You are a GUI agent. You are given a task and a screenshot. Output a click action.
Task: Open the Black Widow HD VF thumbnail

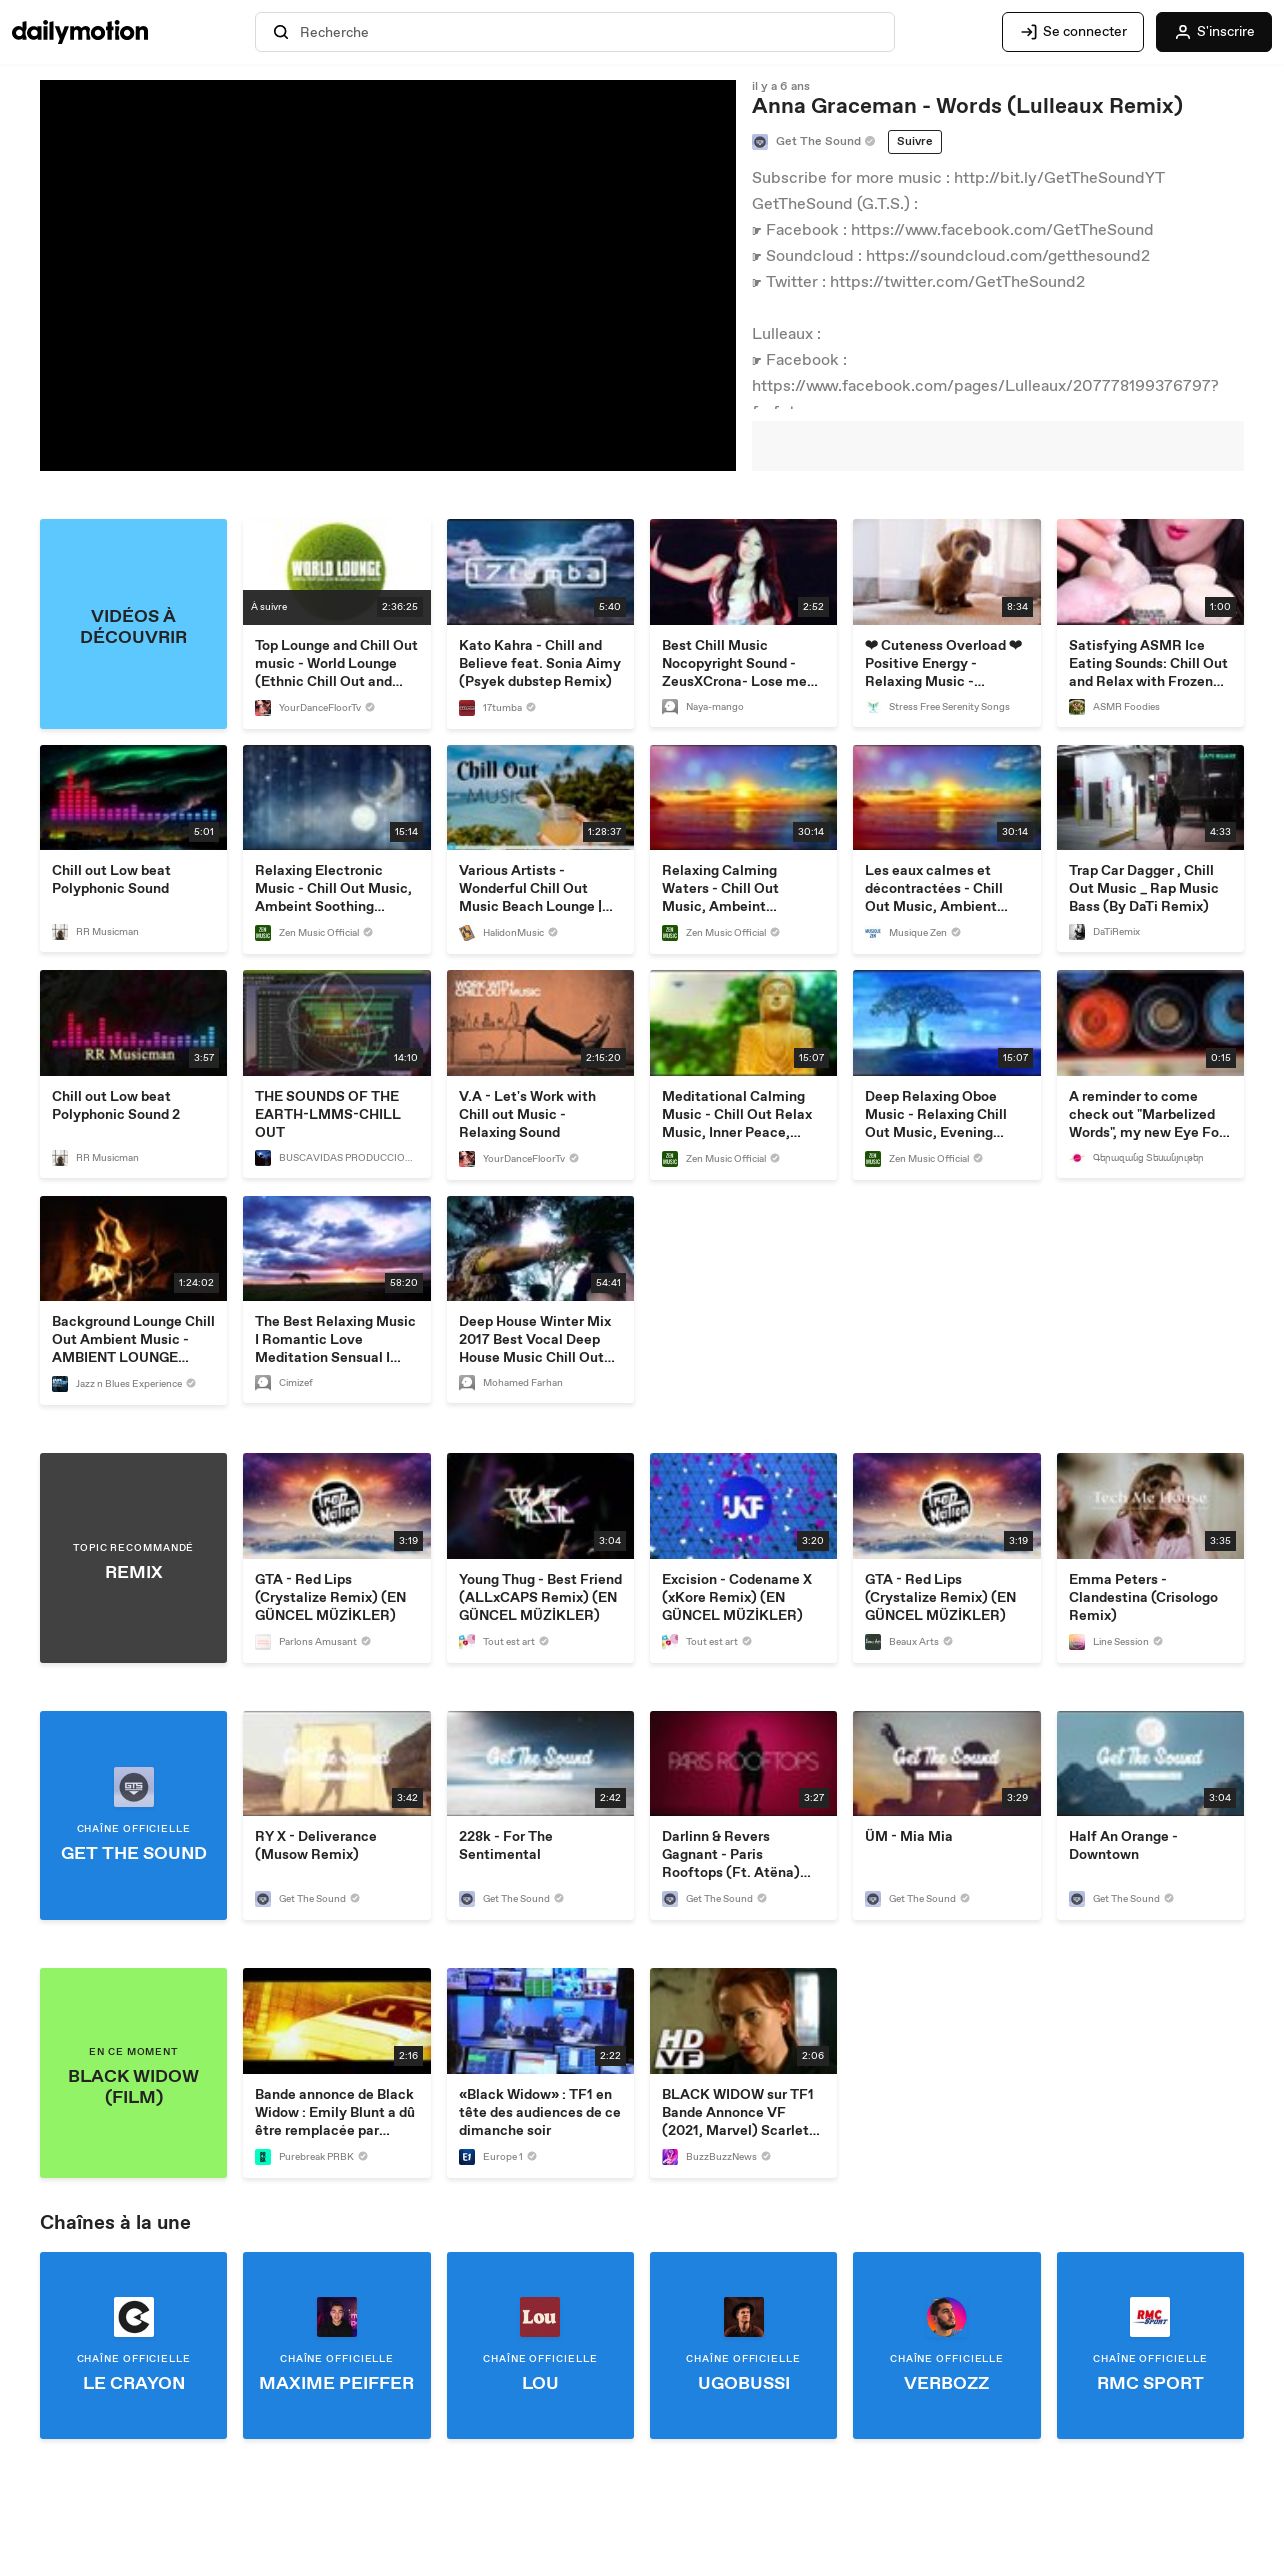click(743, 2021)
